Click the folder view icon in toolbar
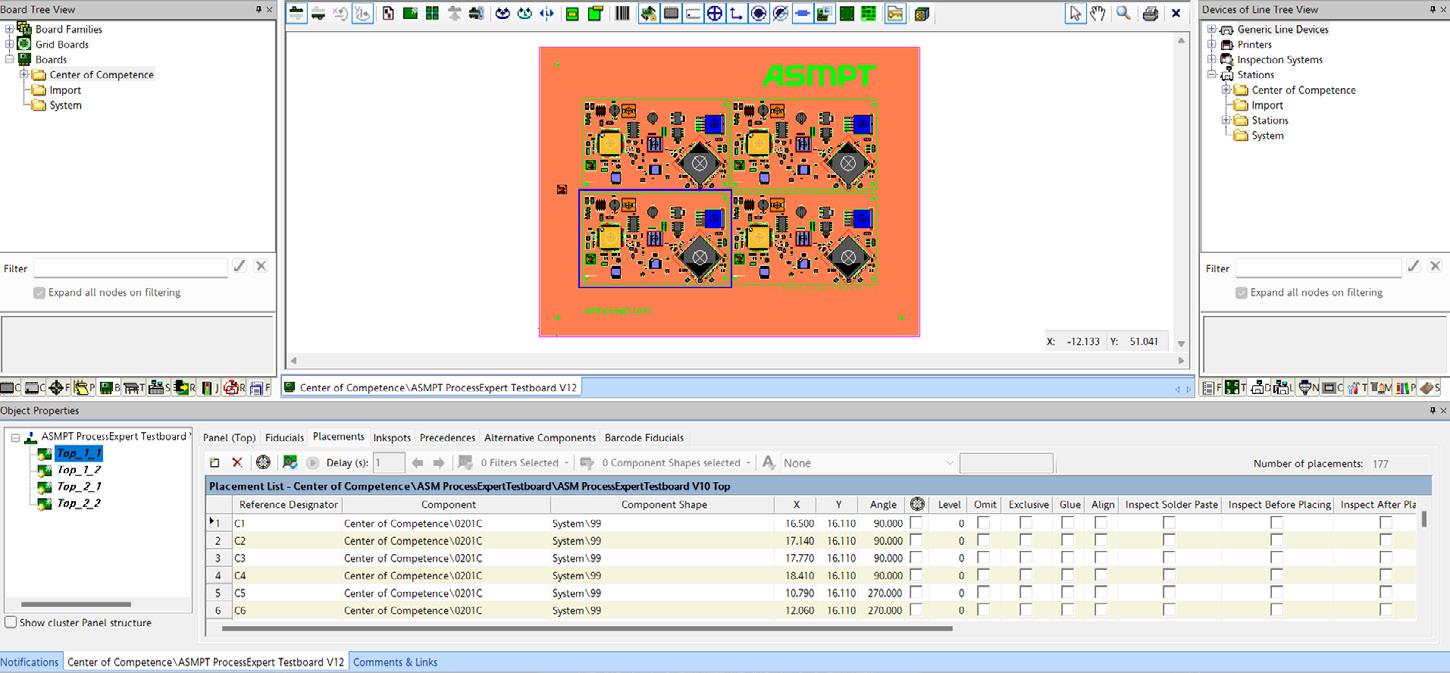The image size is (1450, 673). 894,13
